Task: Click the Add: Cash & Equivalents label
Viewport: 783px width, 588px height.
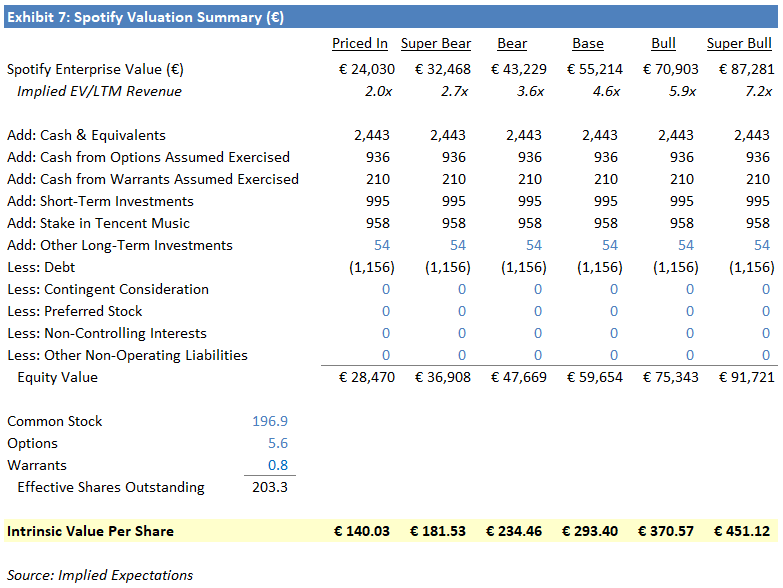Action: [x=86, y=135]
